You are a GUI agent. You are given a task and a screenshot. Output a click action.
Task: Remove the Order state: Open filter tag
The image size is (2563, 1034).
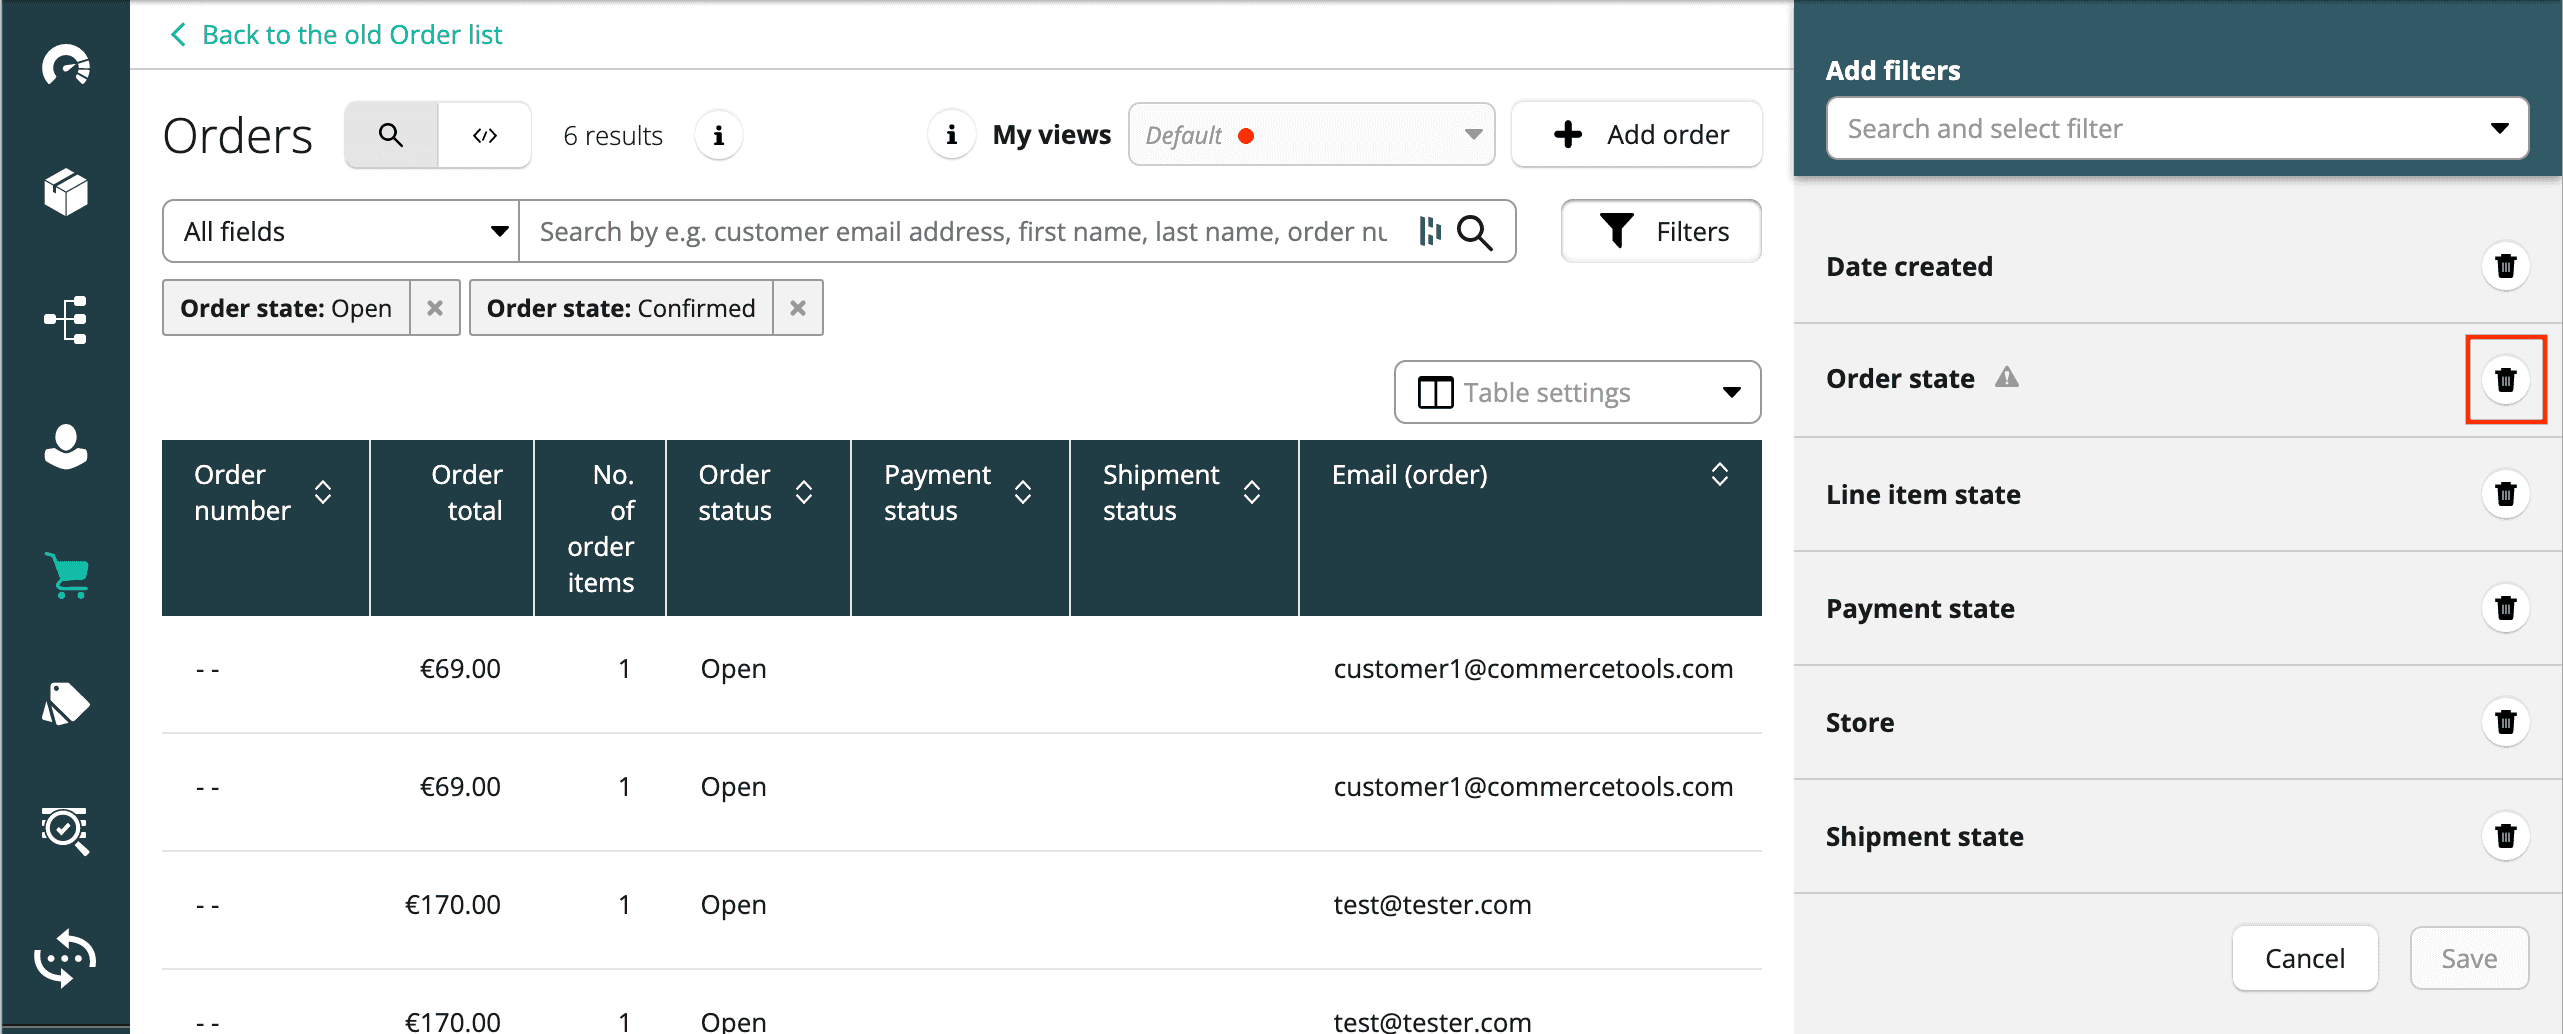pyautogui.click(x=435, y=308)
